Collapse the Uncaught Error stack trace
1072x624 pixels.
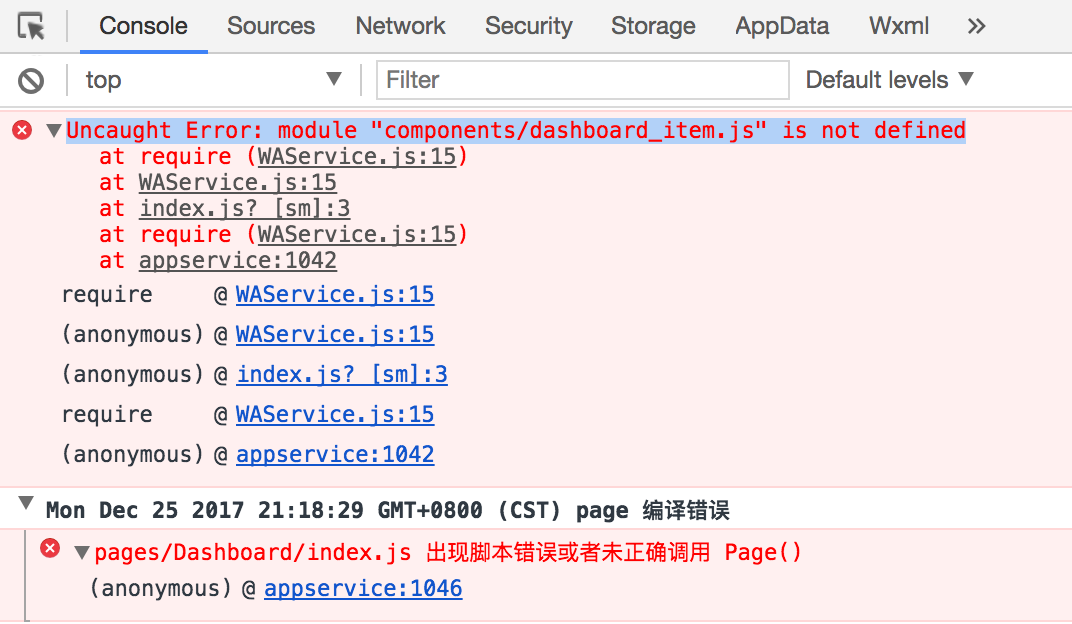(x=51, y=129)
